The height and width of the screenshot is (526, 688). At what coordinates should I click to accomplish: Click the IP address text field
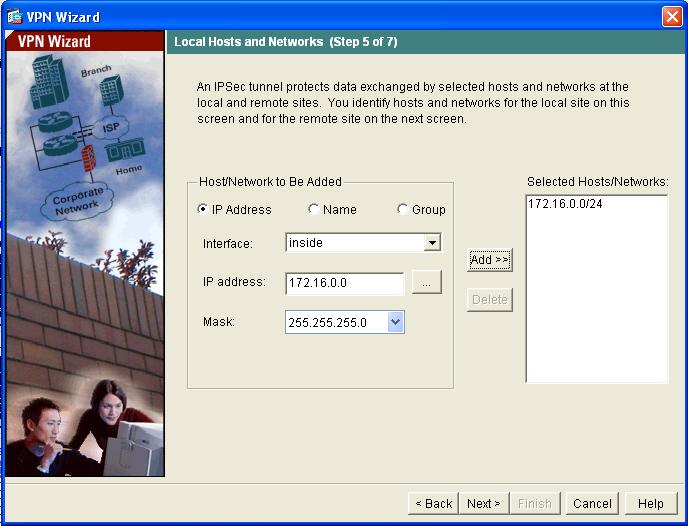[344, 283]
